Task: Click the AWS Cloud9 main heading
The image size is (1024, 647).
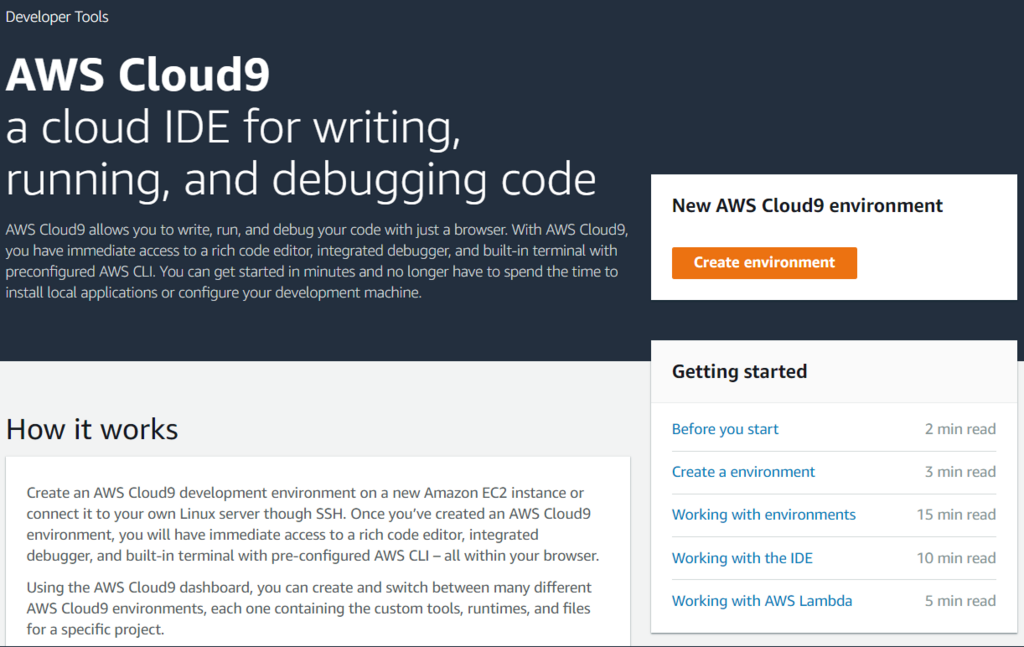Action: pyautogui.click(x=138, y=74)
